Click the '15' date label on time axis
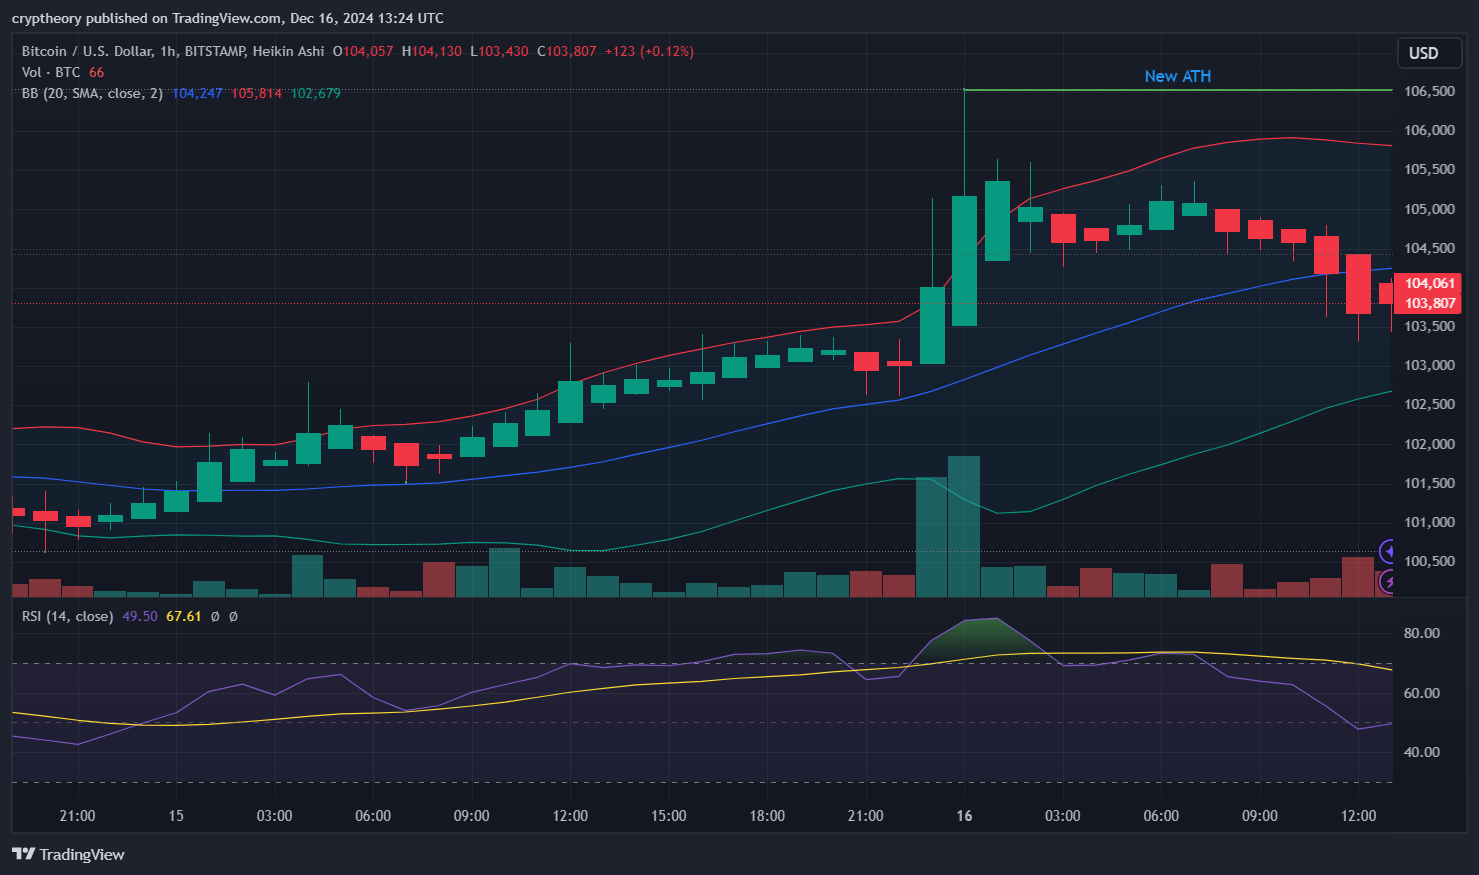 tap(176, 816)
